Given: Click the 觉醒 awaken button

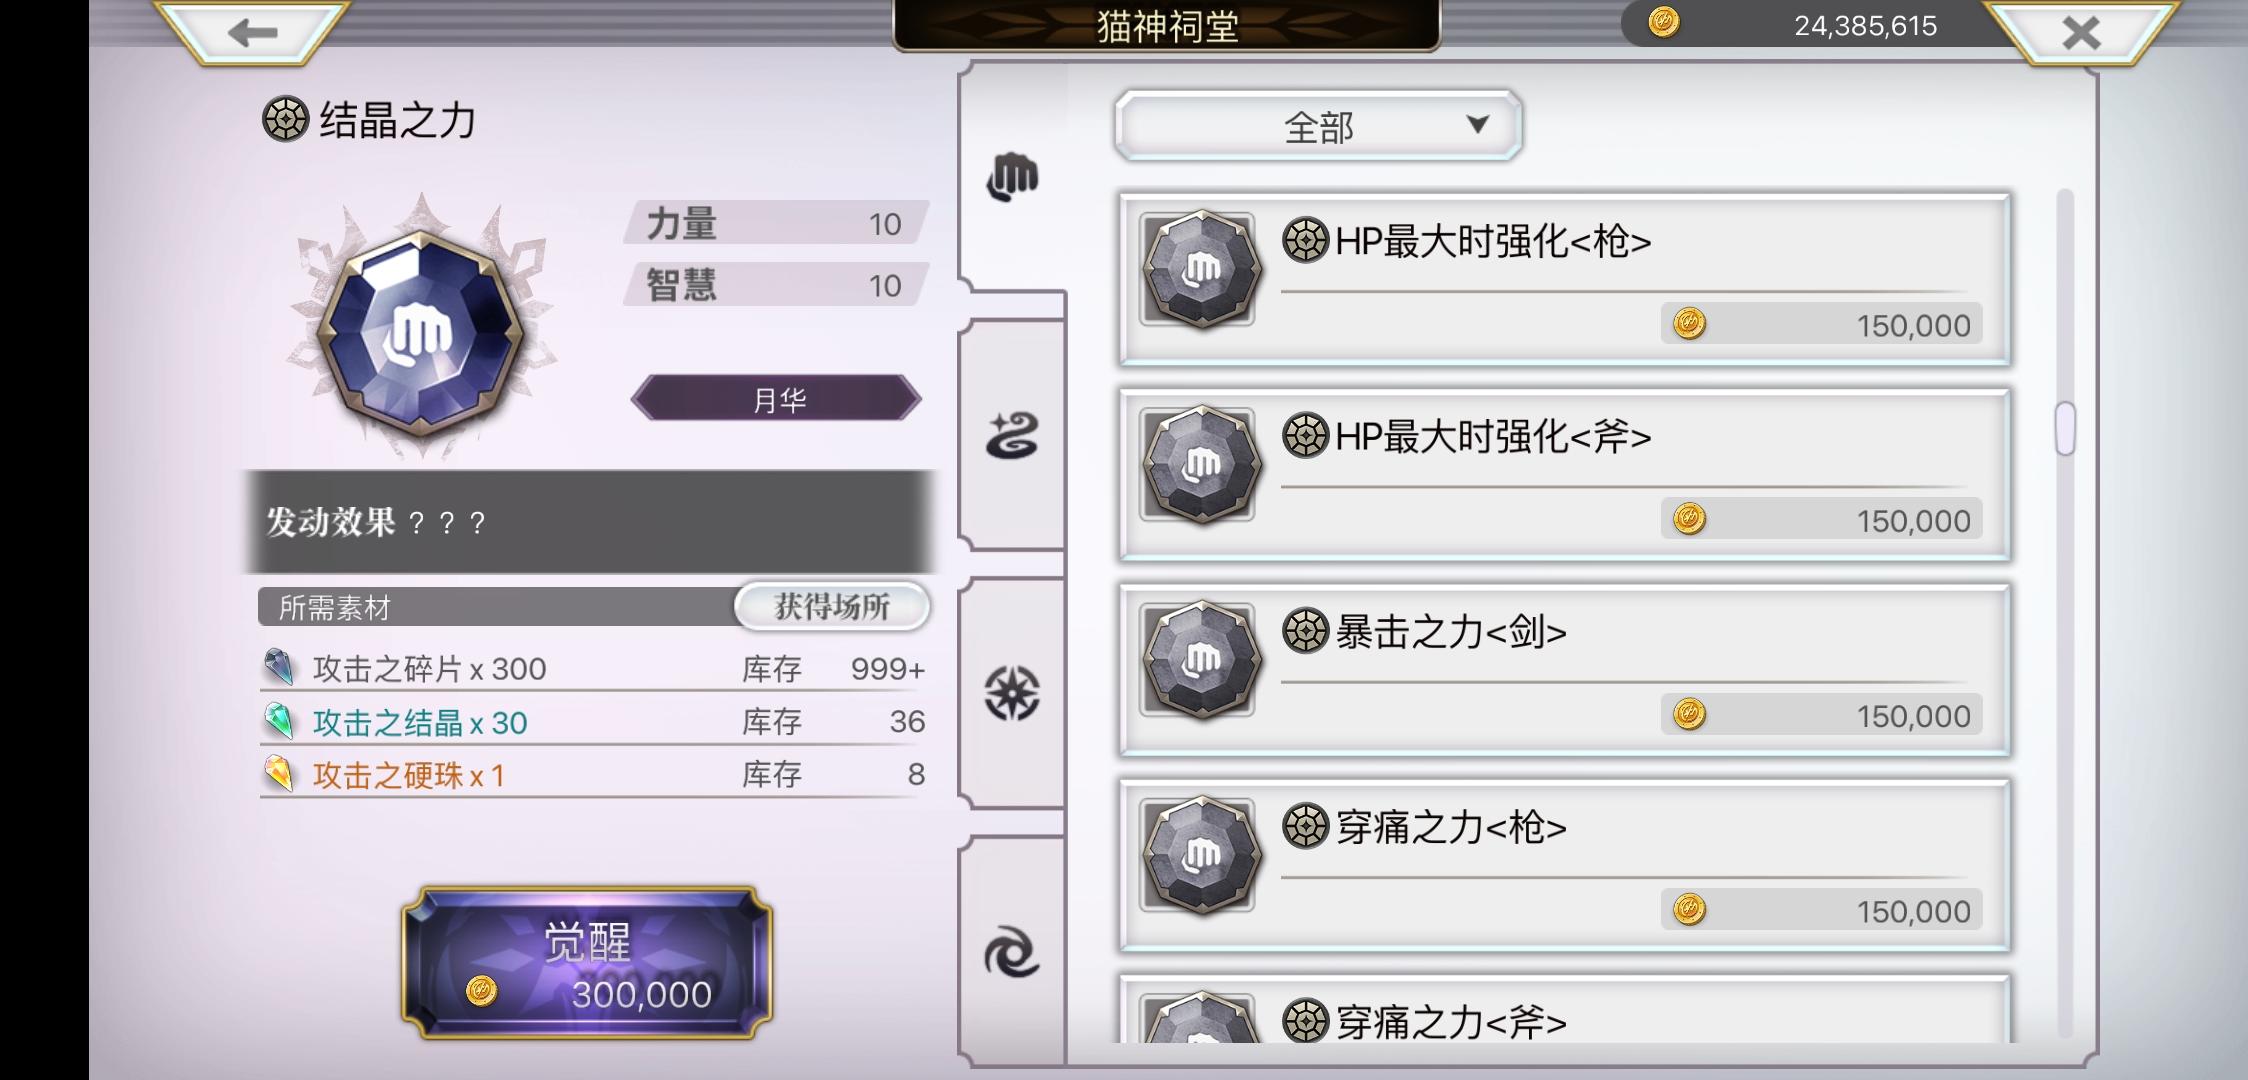Looking at the screenshot, I should click(x=587, y=963).
